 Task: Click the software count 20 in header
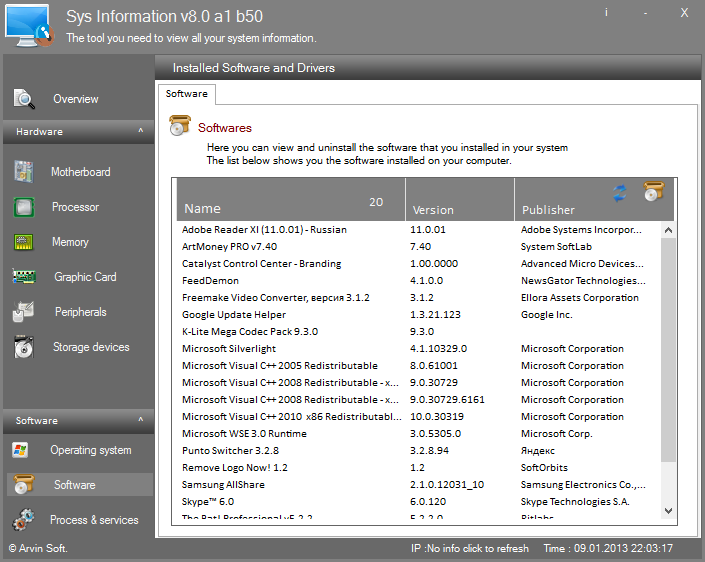click(x=376, y=202)
